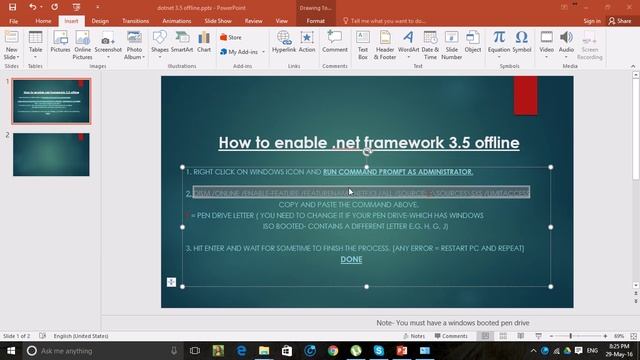Open the Shapes gallery
Viewport: 640px width, 360px height.
160,43
